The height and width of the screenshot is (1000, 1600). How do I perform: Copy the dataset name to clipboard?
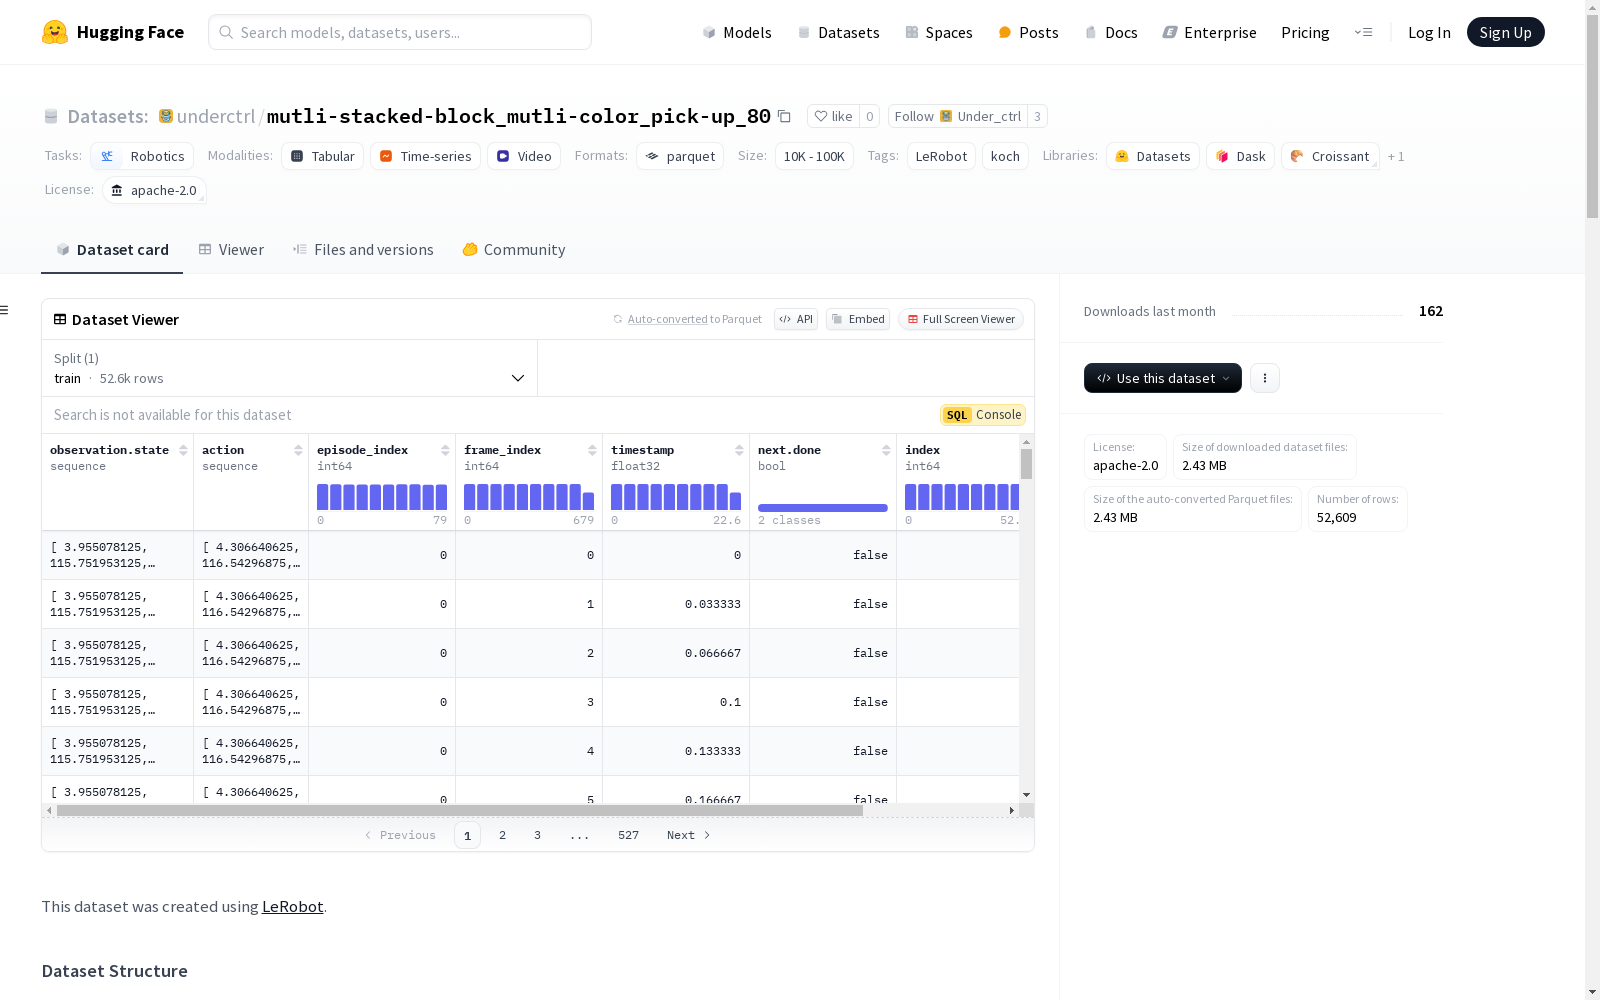tap(785, 116)
